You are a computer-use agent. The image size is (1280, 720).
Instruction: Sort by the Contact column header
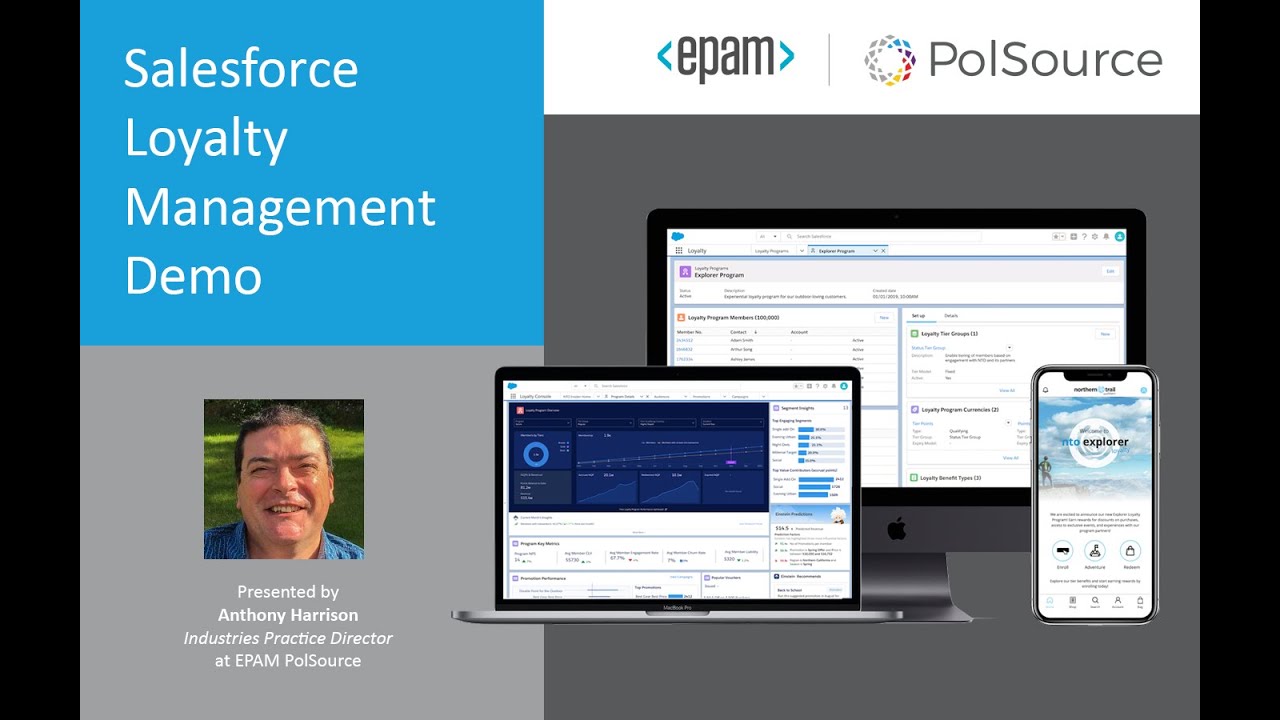click(738, 332)
